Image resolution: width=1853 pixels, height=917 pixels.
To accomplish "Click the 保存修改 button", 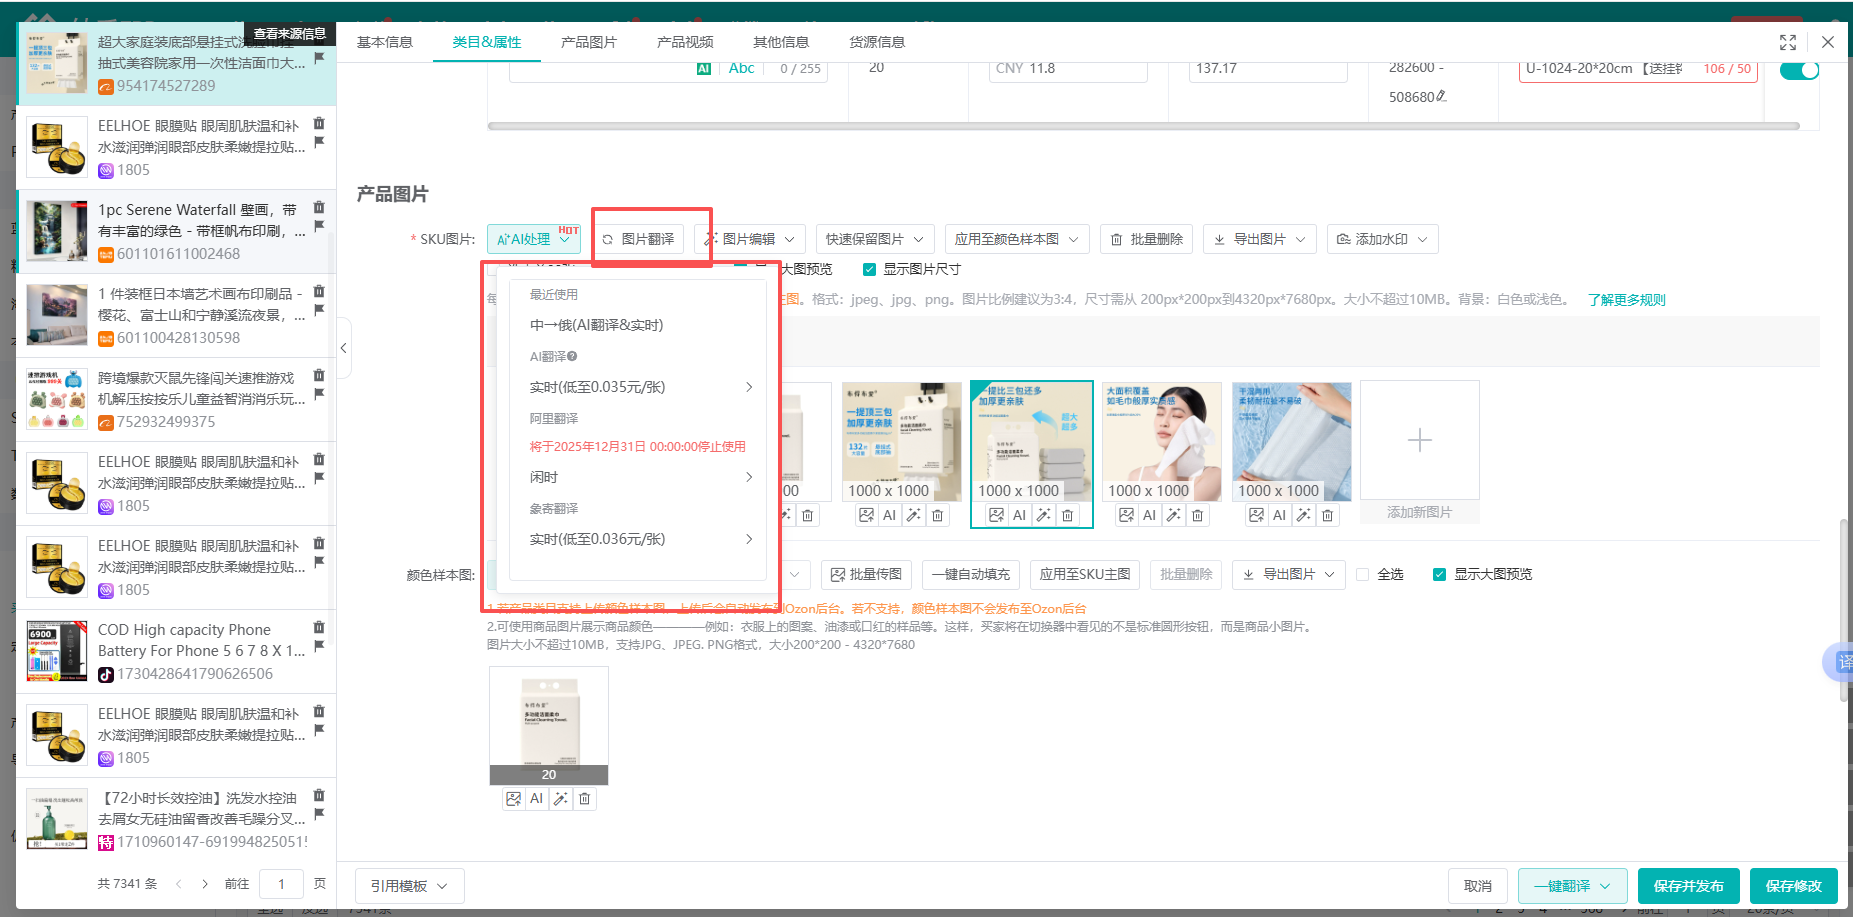I will point(1794,886).
